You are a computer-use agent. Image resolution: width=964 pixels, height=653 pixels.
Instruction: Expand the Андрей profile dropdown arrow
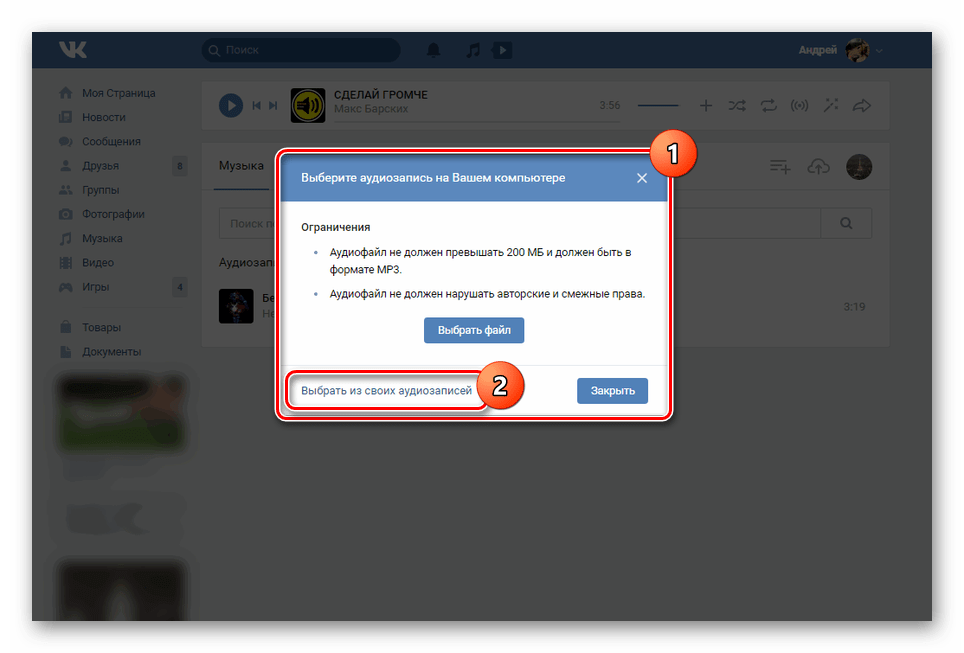(x=879, y=50)
